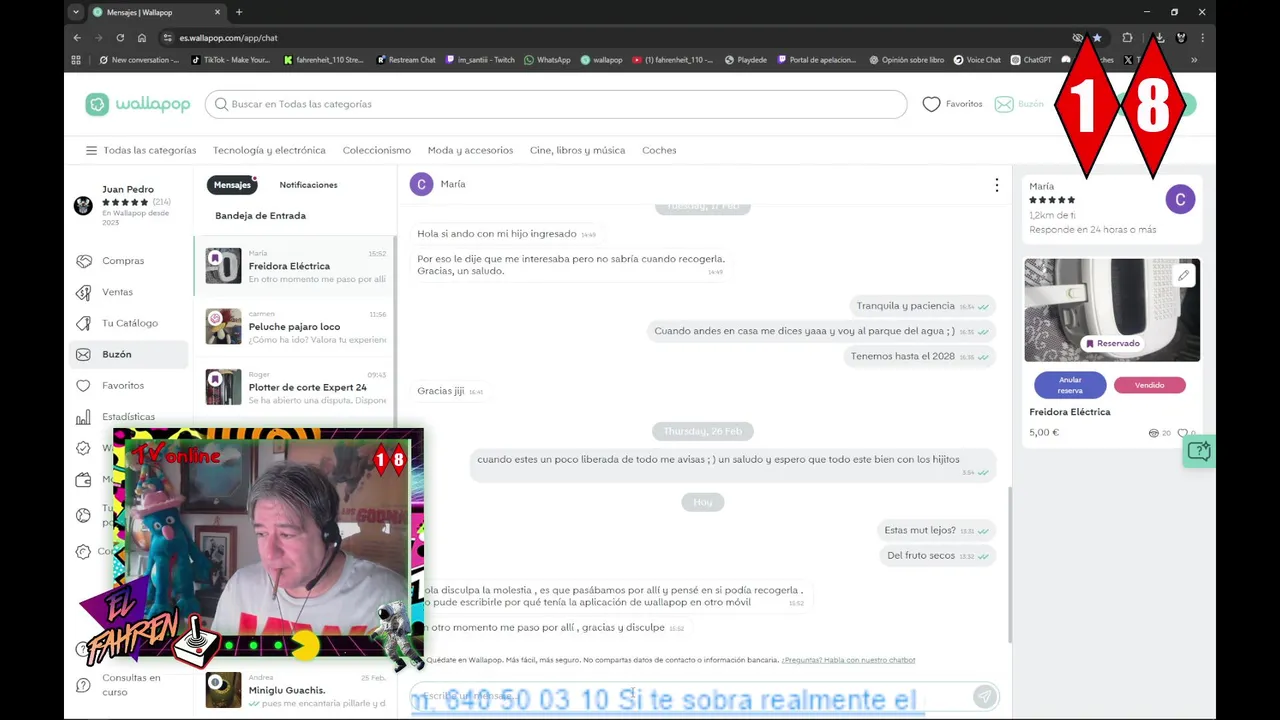Open the Ventas price tag icon

point(84,292)
